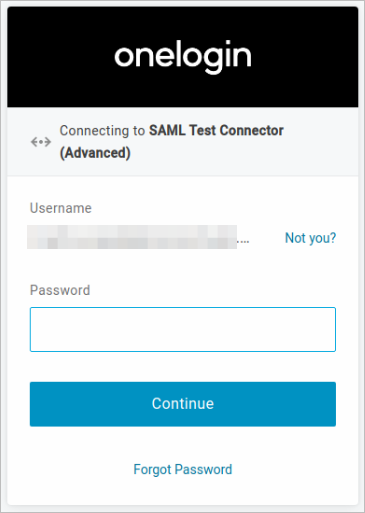Focus the Password input field
This screenshot has height=513, width=365.
[x=183, y=329]
